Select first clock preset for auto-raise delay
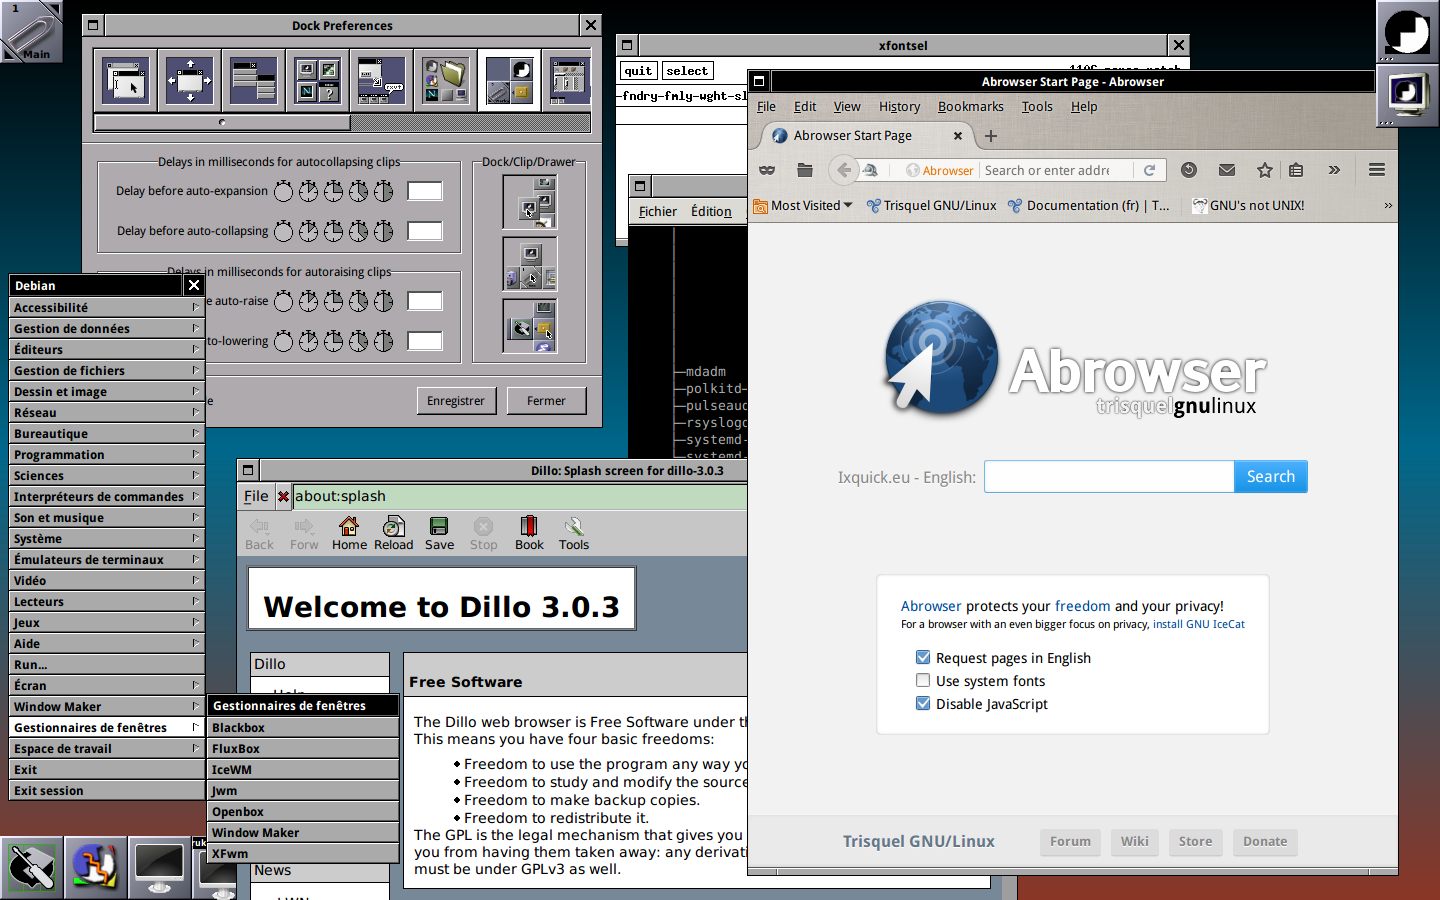 (x=284, y=301)
